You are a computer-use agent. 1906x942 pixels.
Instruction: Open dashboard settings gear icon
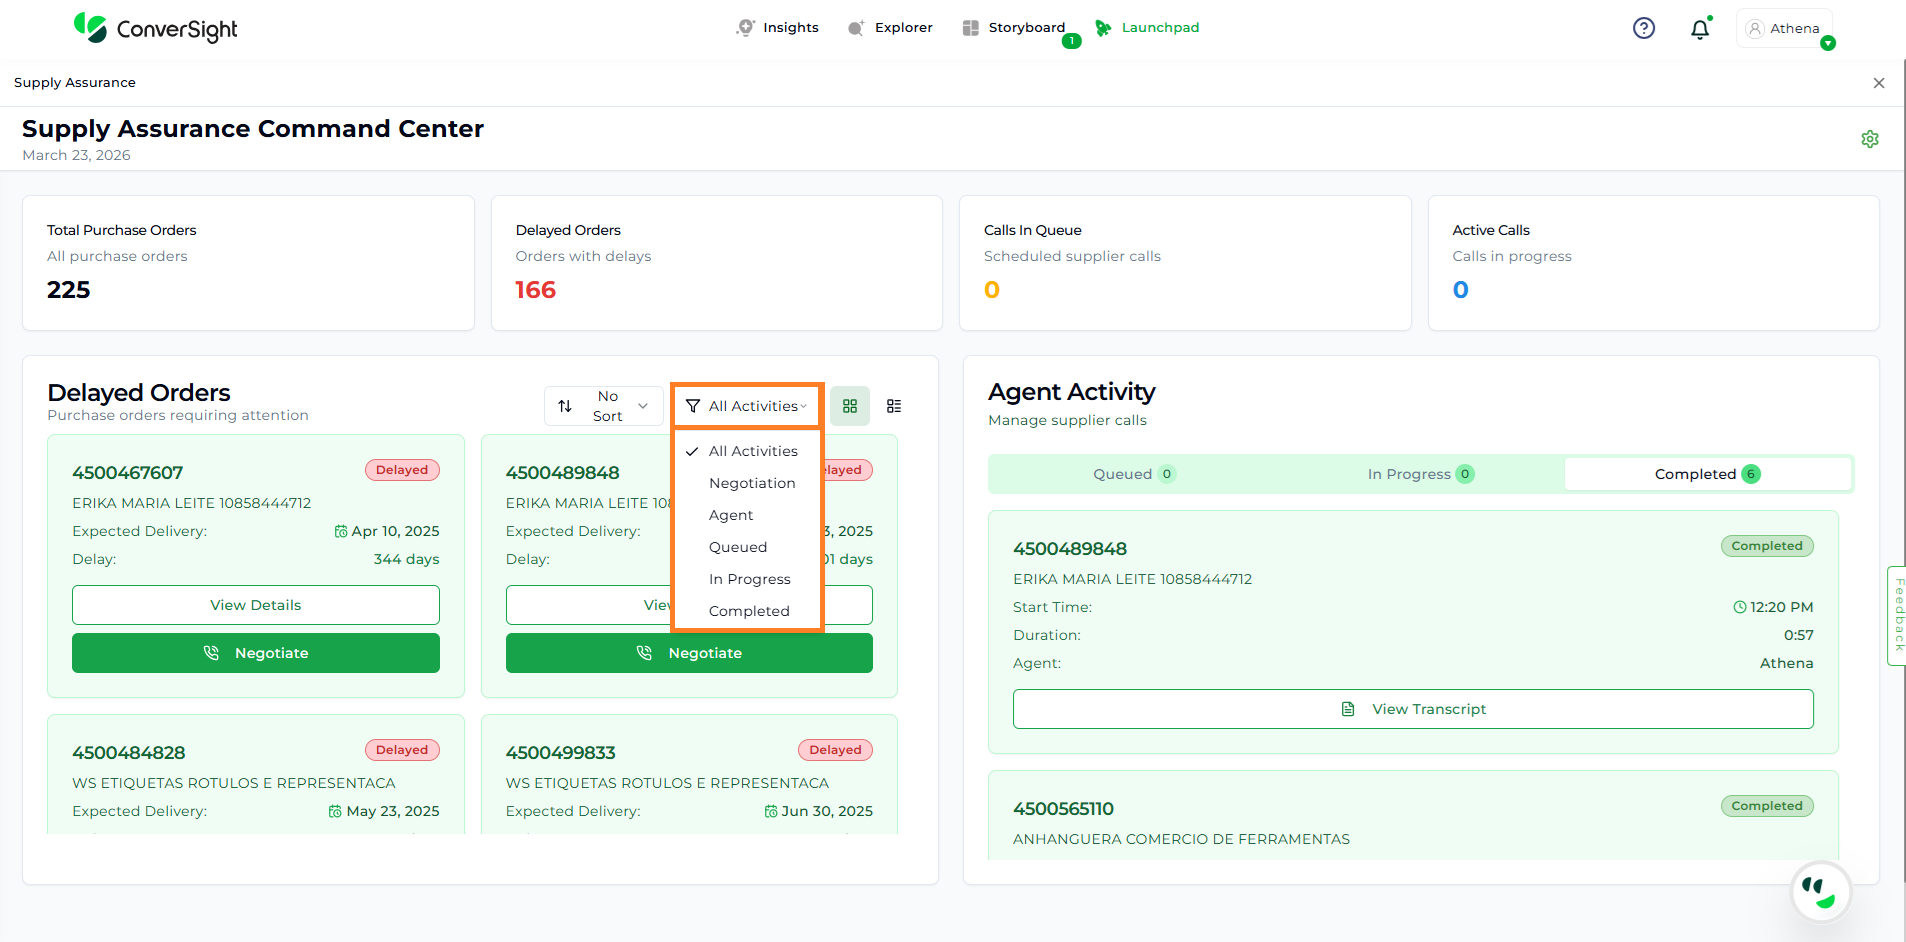(x=1869, y=139)
